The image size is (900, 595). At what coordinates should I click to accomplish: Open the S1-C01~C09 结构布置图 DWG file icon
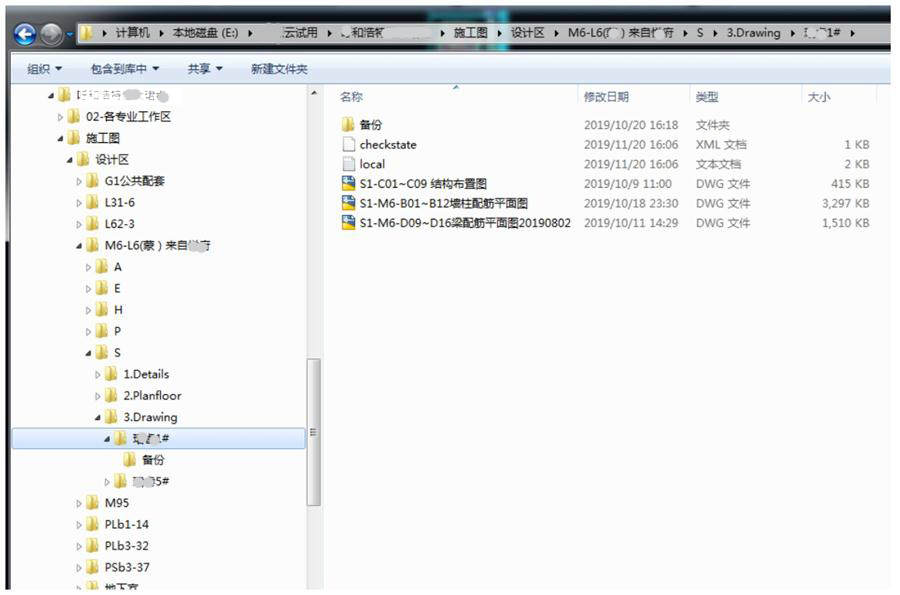[x=349, y=184]
